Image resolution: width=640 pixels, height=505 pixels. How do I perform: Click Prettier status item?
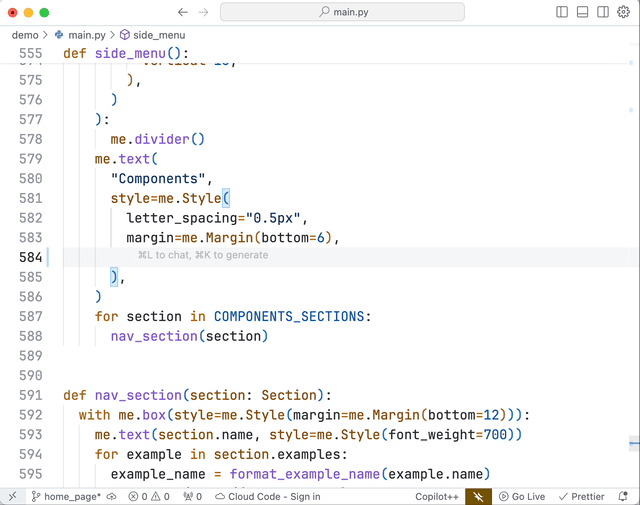point(582,496)
